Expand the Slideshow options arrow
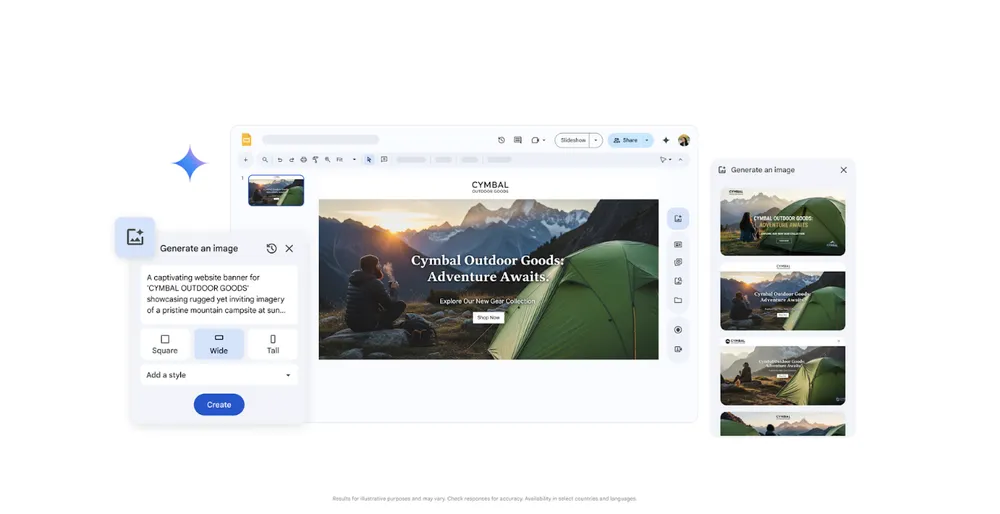The width and height of the screenshot is (1000, 514). point(596,140)
